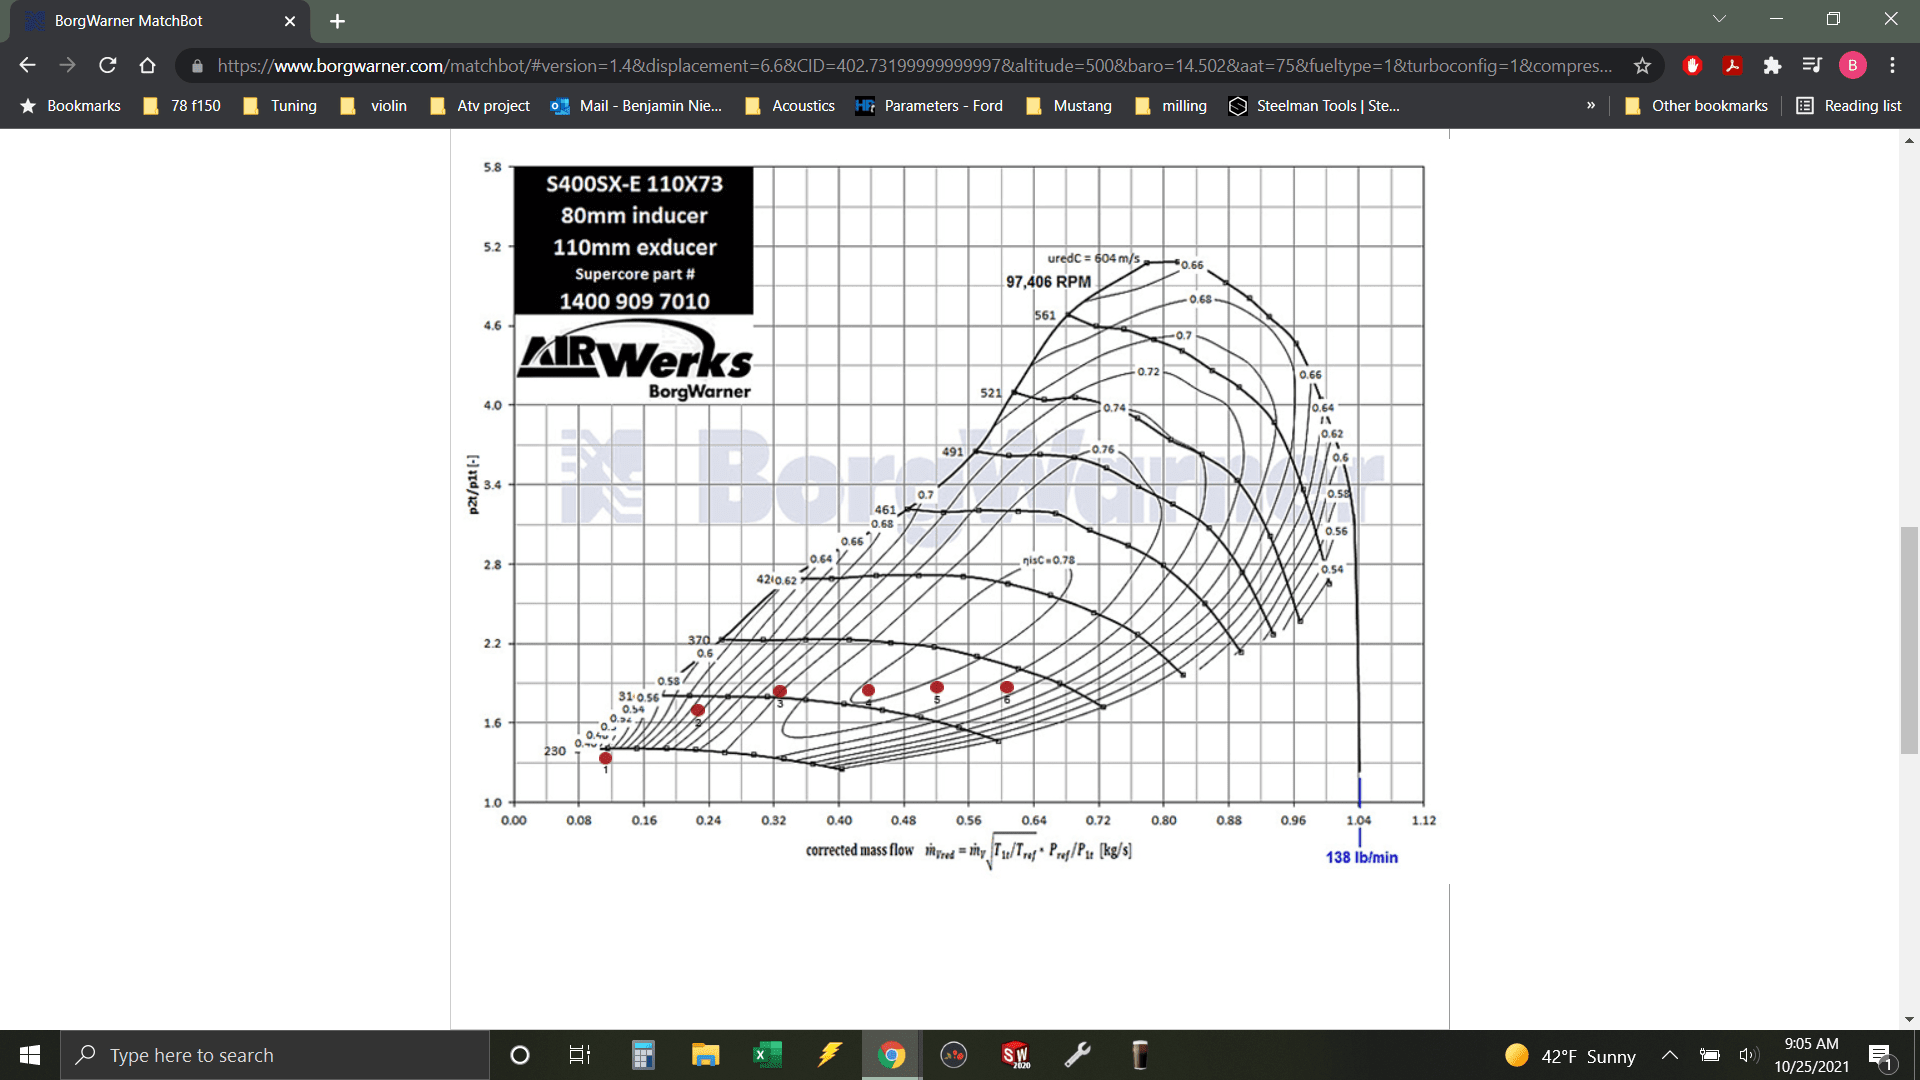Click the S400SX-E 110X73 title

click(634, 184)
